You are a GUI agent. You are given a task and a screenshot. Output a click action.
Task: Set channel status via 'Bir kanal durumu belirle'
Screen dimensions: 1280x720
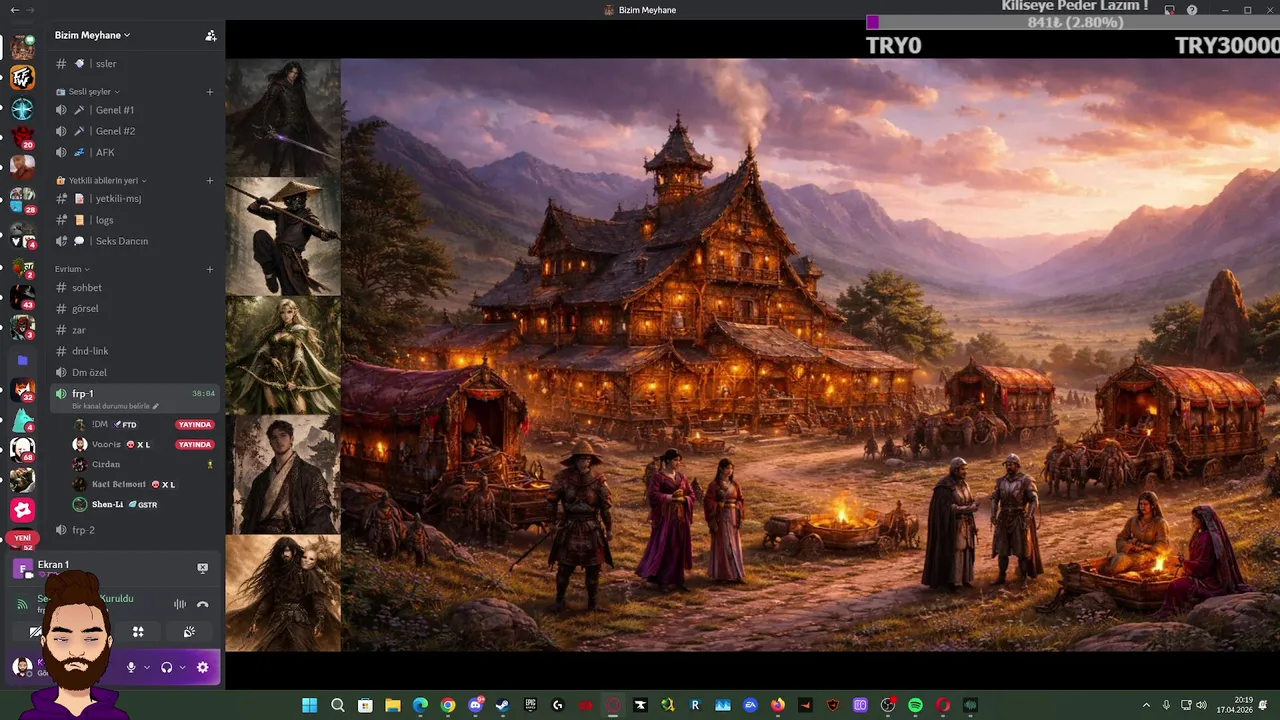tap(114, 406)
